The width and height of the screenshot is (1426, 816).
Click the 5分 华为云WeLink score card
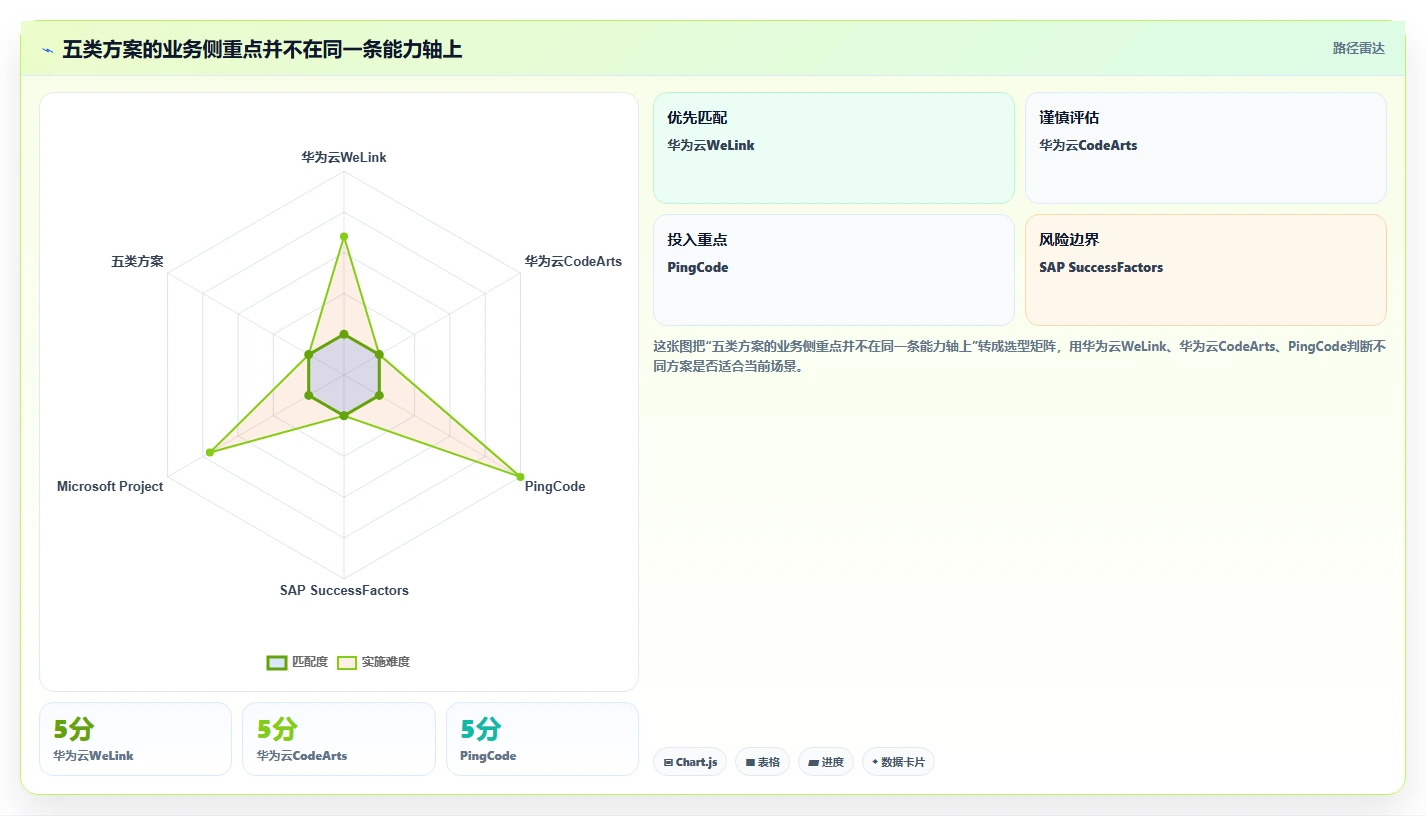coord(135,739)
